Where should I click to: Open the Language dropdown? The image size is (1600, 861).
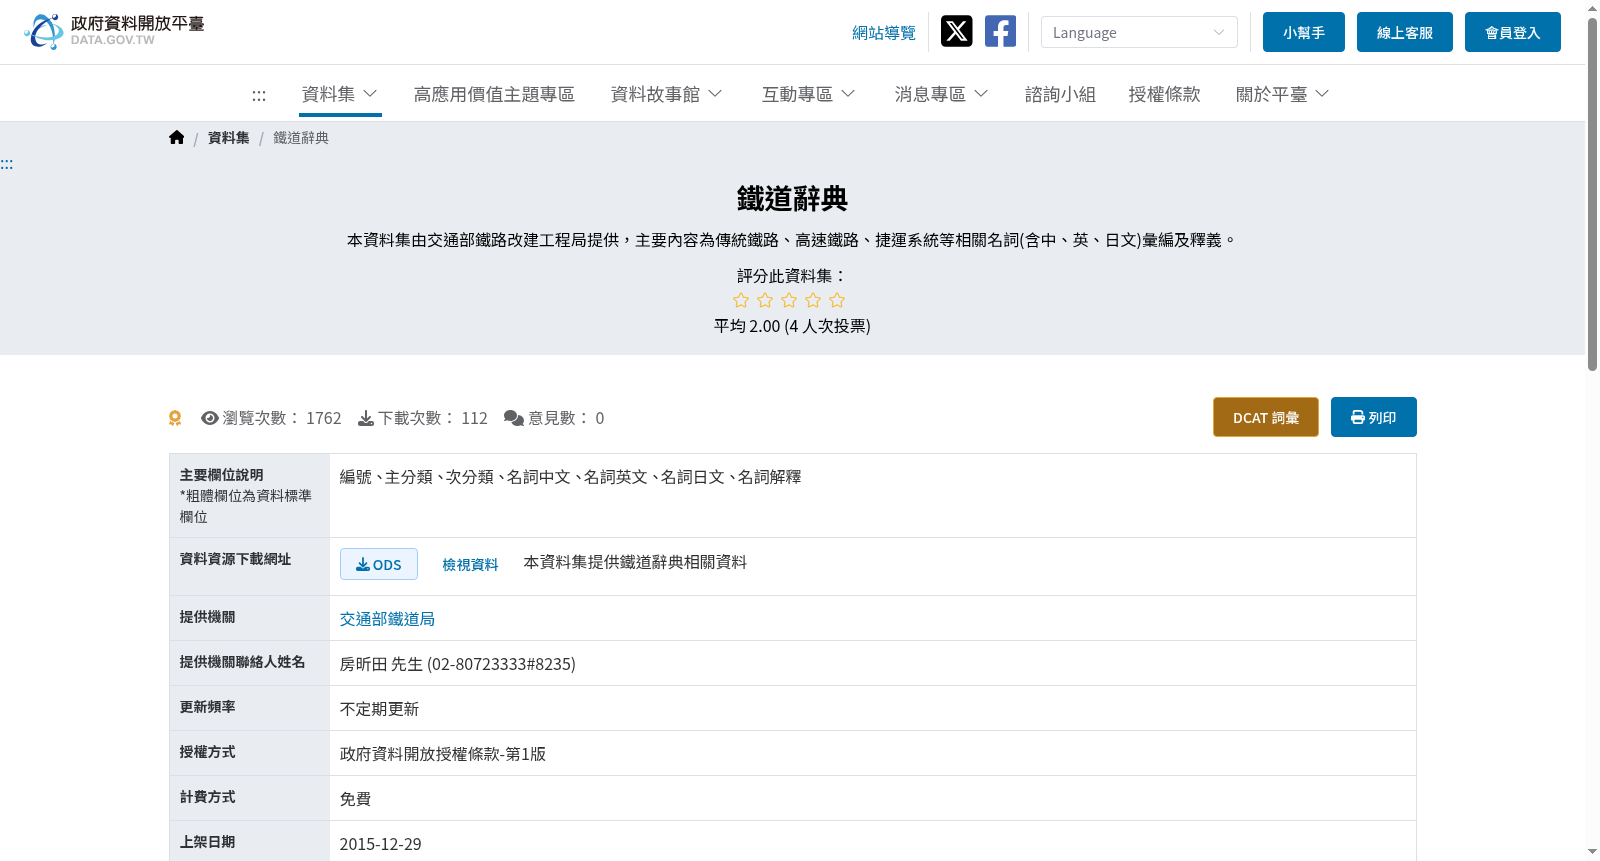1139,32
